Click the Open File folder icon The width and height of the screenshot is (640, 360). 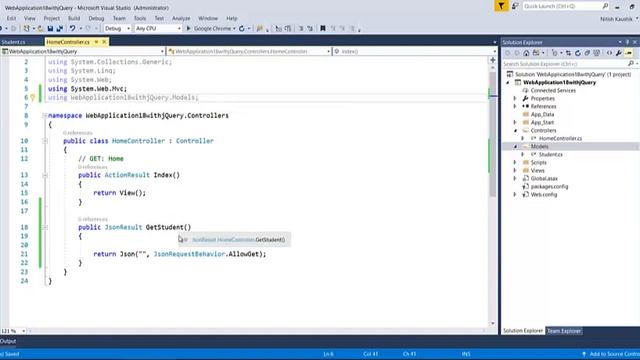tap(40, 29)
